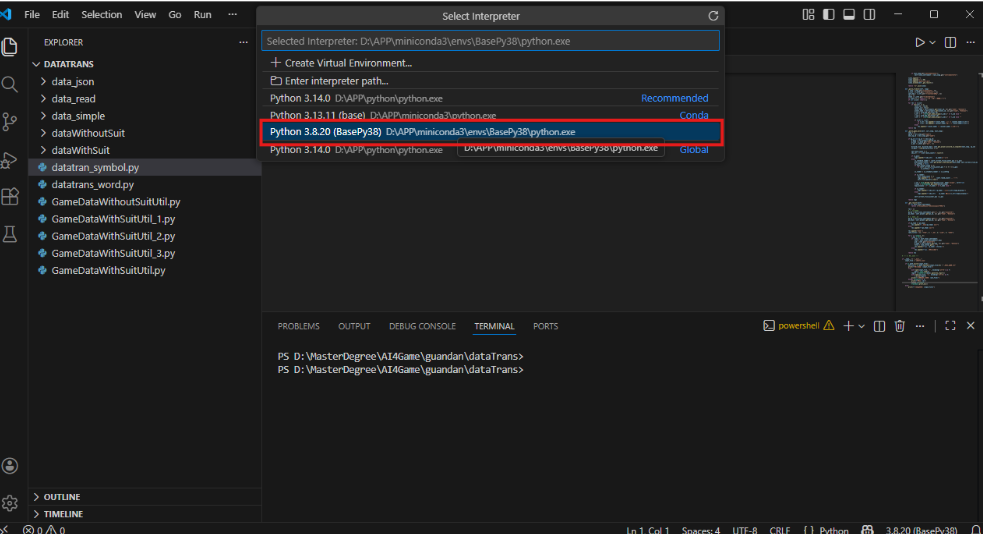Image resolution: width=983 pixels, height=534 pixels.
Task: Switch to the Debug Console tab
Action: pos(422,326)
